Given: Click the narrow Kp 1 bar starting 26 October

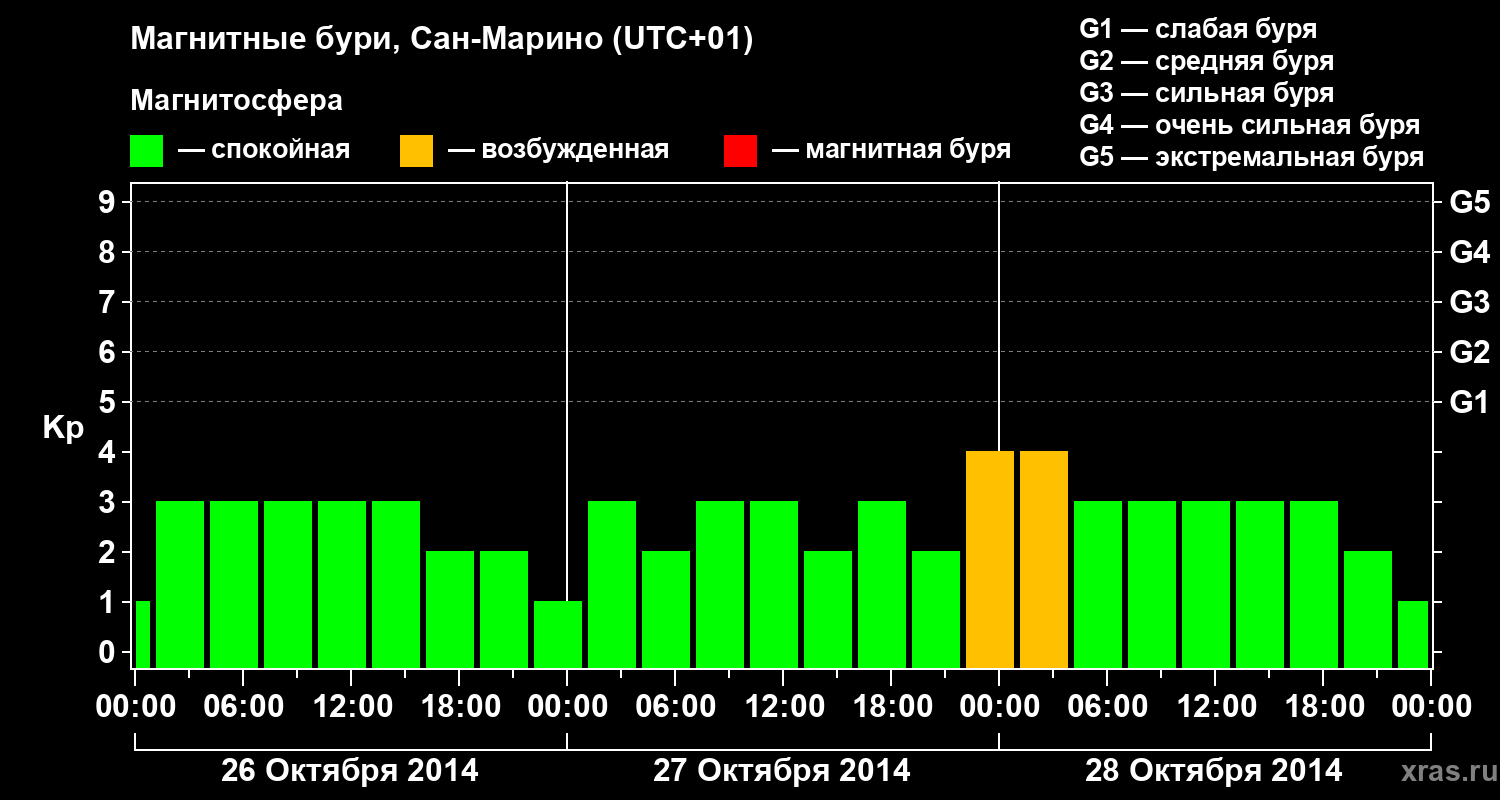Looking at the screenshot, I should click(x=142, y=634).
